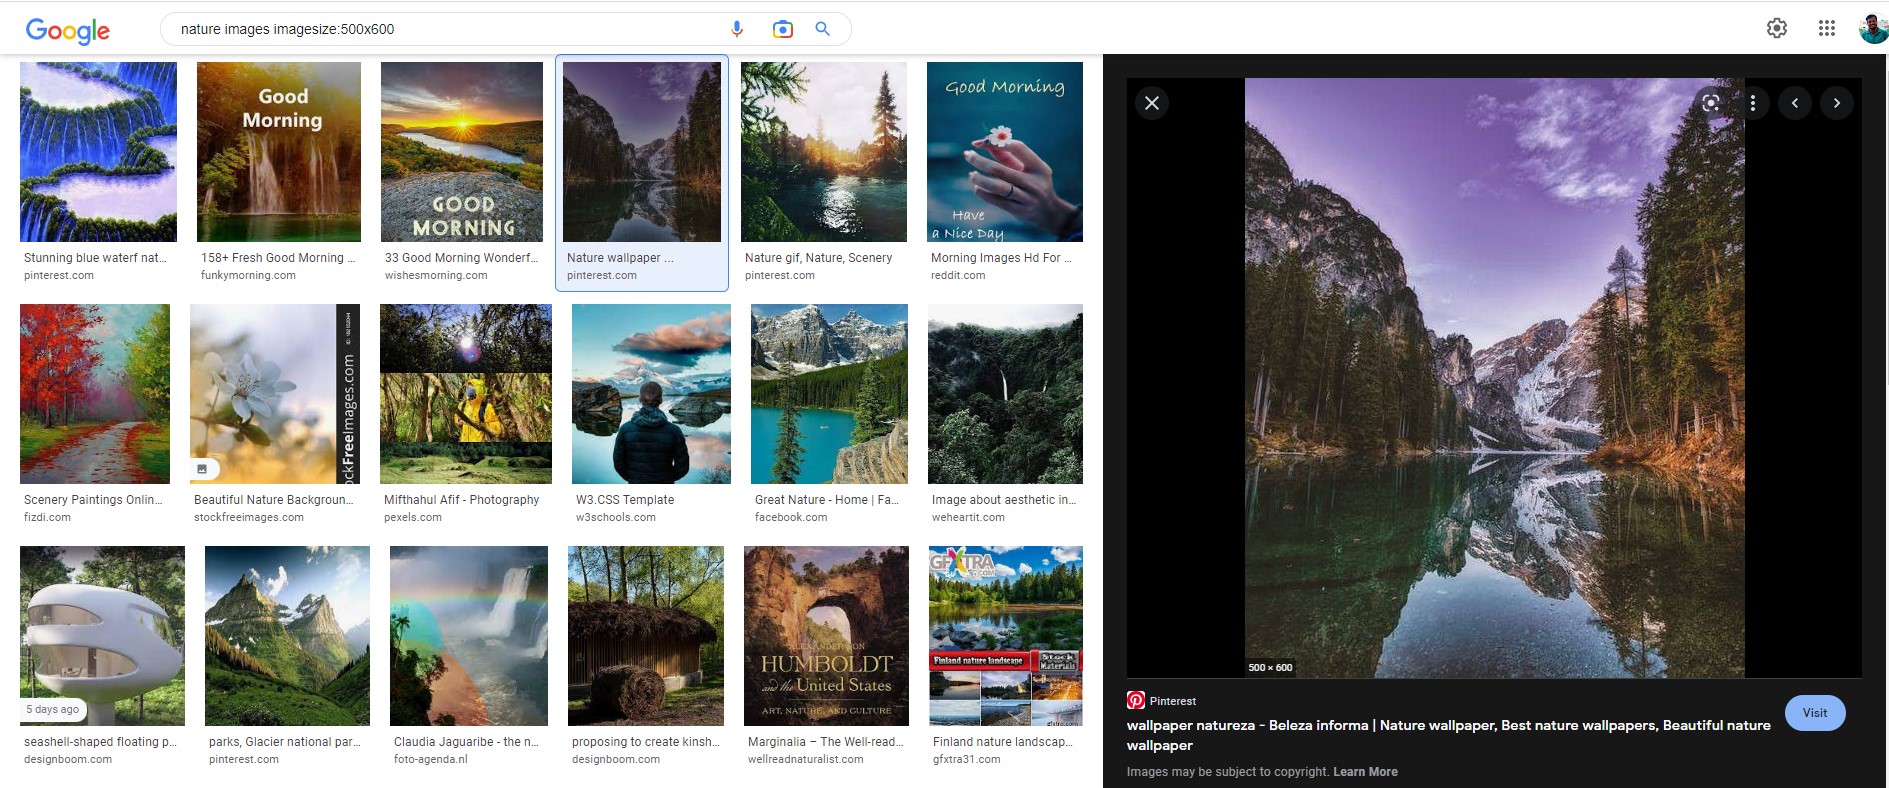The width and height of the screenshot is (1889, 788).
Task: Open three-dot more options in preview
Action: point(1752,103)
